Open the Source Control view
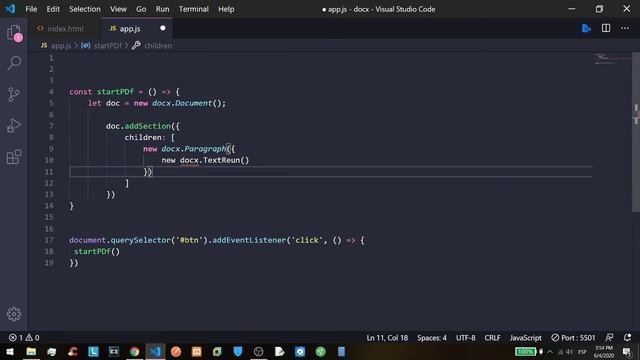This screenshot has width=640, height=360. pyautogui.click(x=14, y=94)
